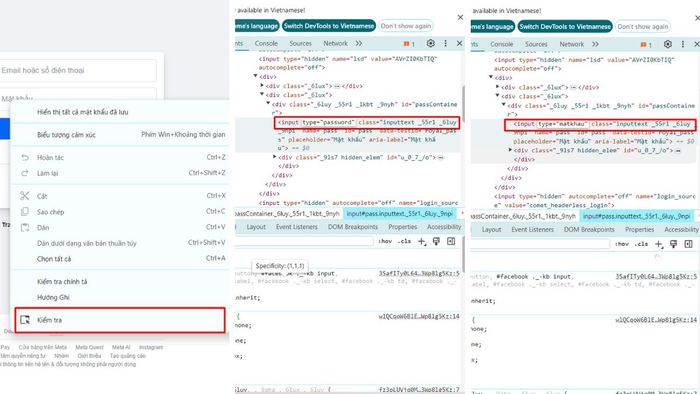Toggle :hov element state in the middle panel

[x=385, y=241]
